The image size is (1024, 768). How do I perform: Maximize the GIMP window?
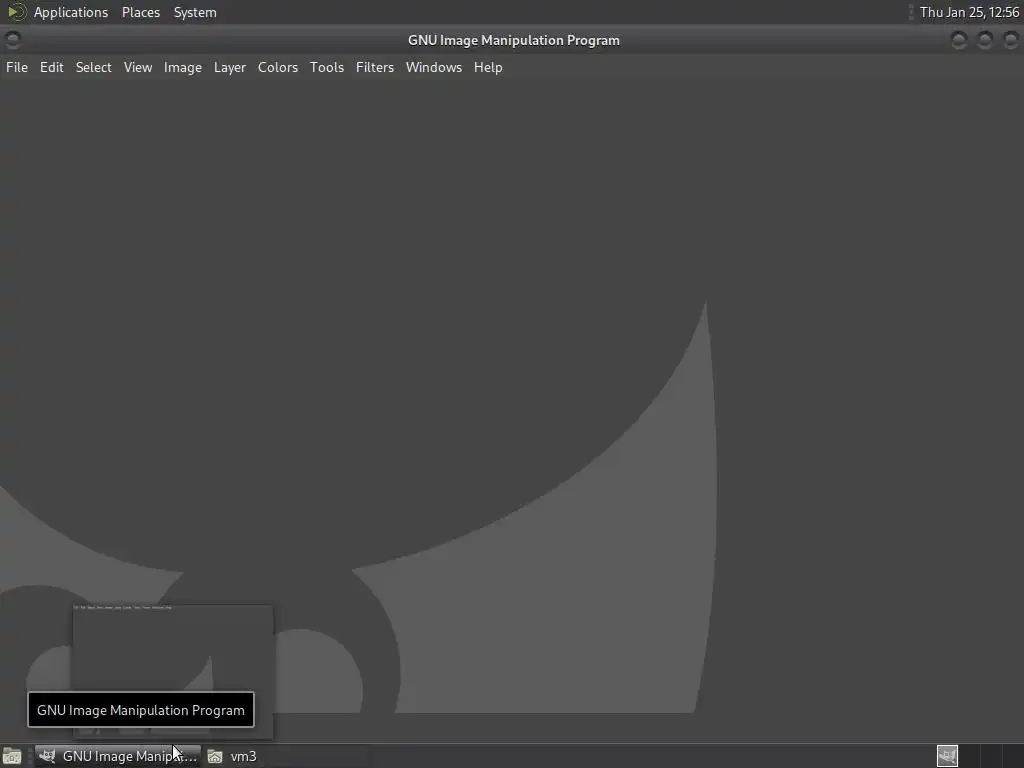985,40
